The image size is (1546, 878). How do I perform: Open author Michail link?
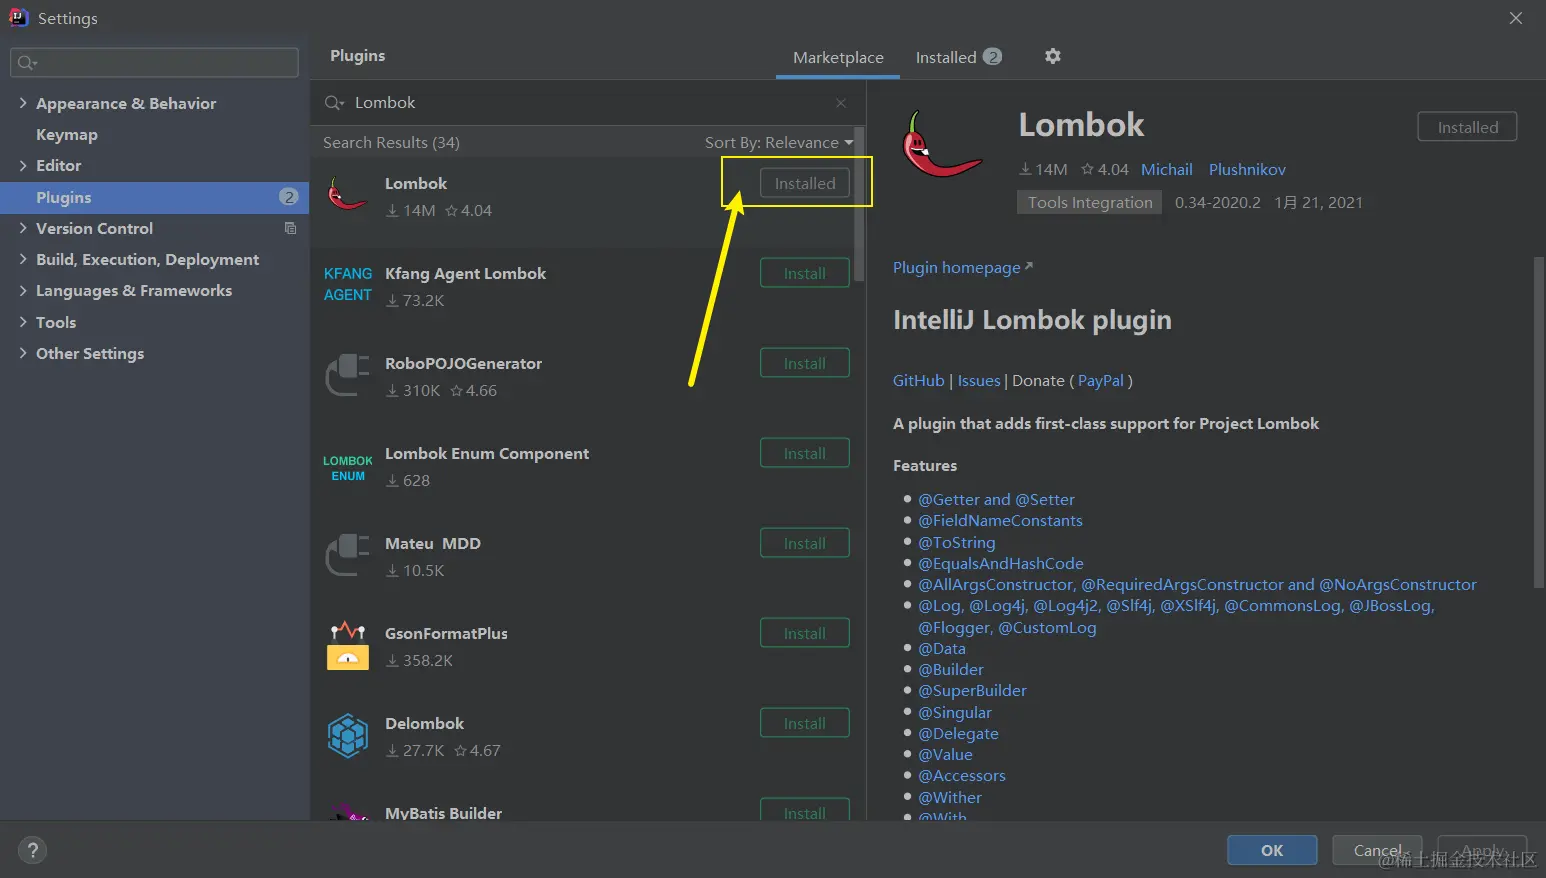click(1167, 170)
